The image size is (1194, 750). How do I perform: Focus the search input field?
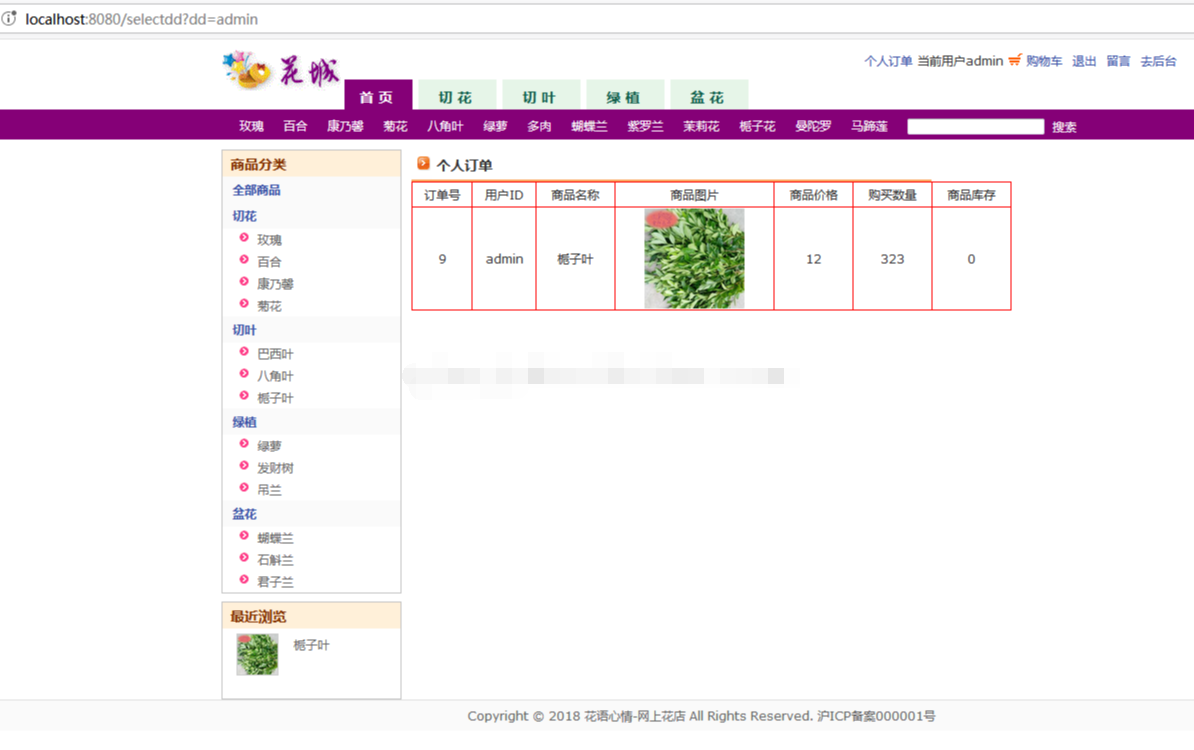pyautogui.click(x=975, y=126)
